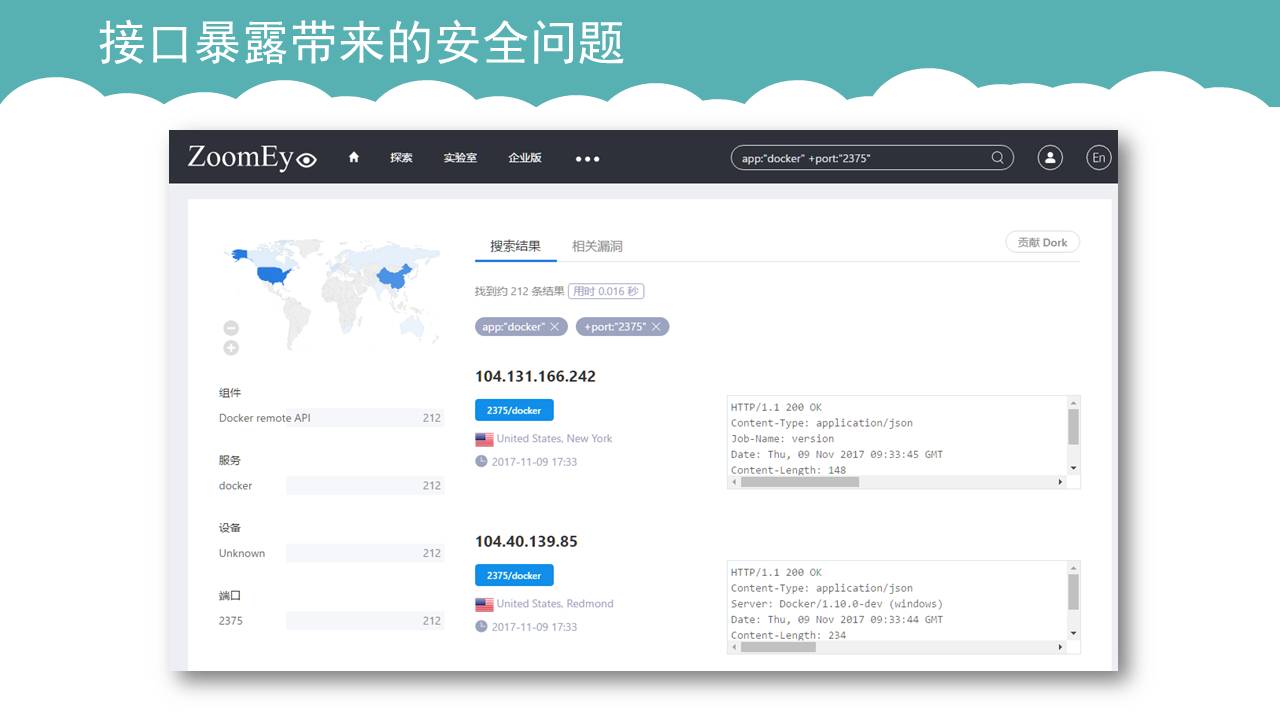This screenshot has width=1280, height=720.
Task: Zoom out the world map
Action: coord(231,328)
